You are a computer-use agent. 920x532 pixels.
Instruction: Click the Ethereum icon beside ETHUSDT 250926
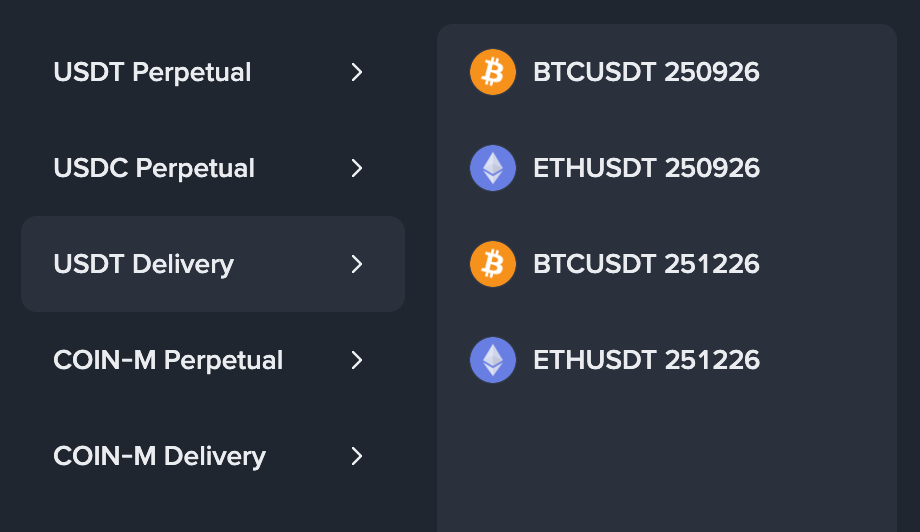click(493, 168)
